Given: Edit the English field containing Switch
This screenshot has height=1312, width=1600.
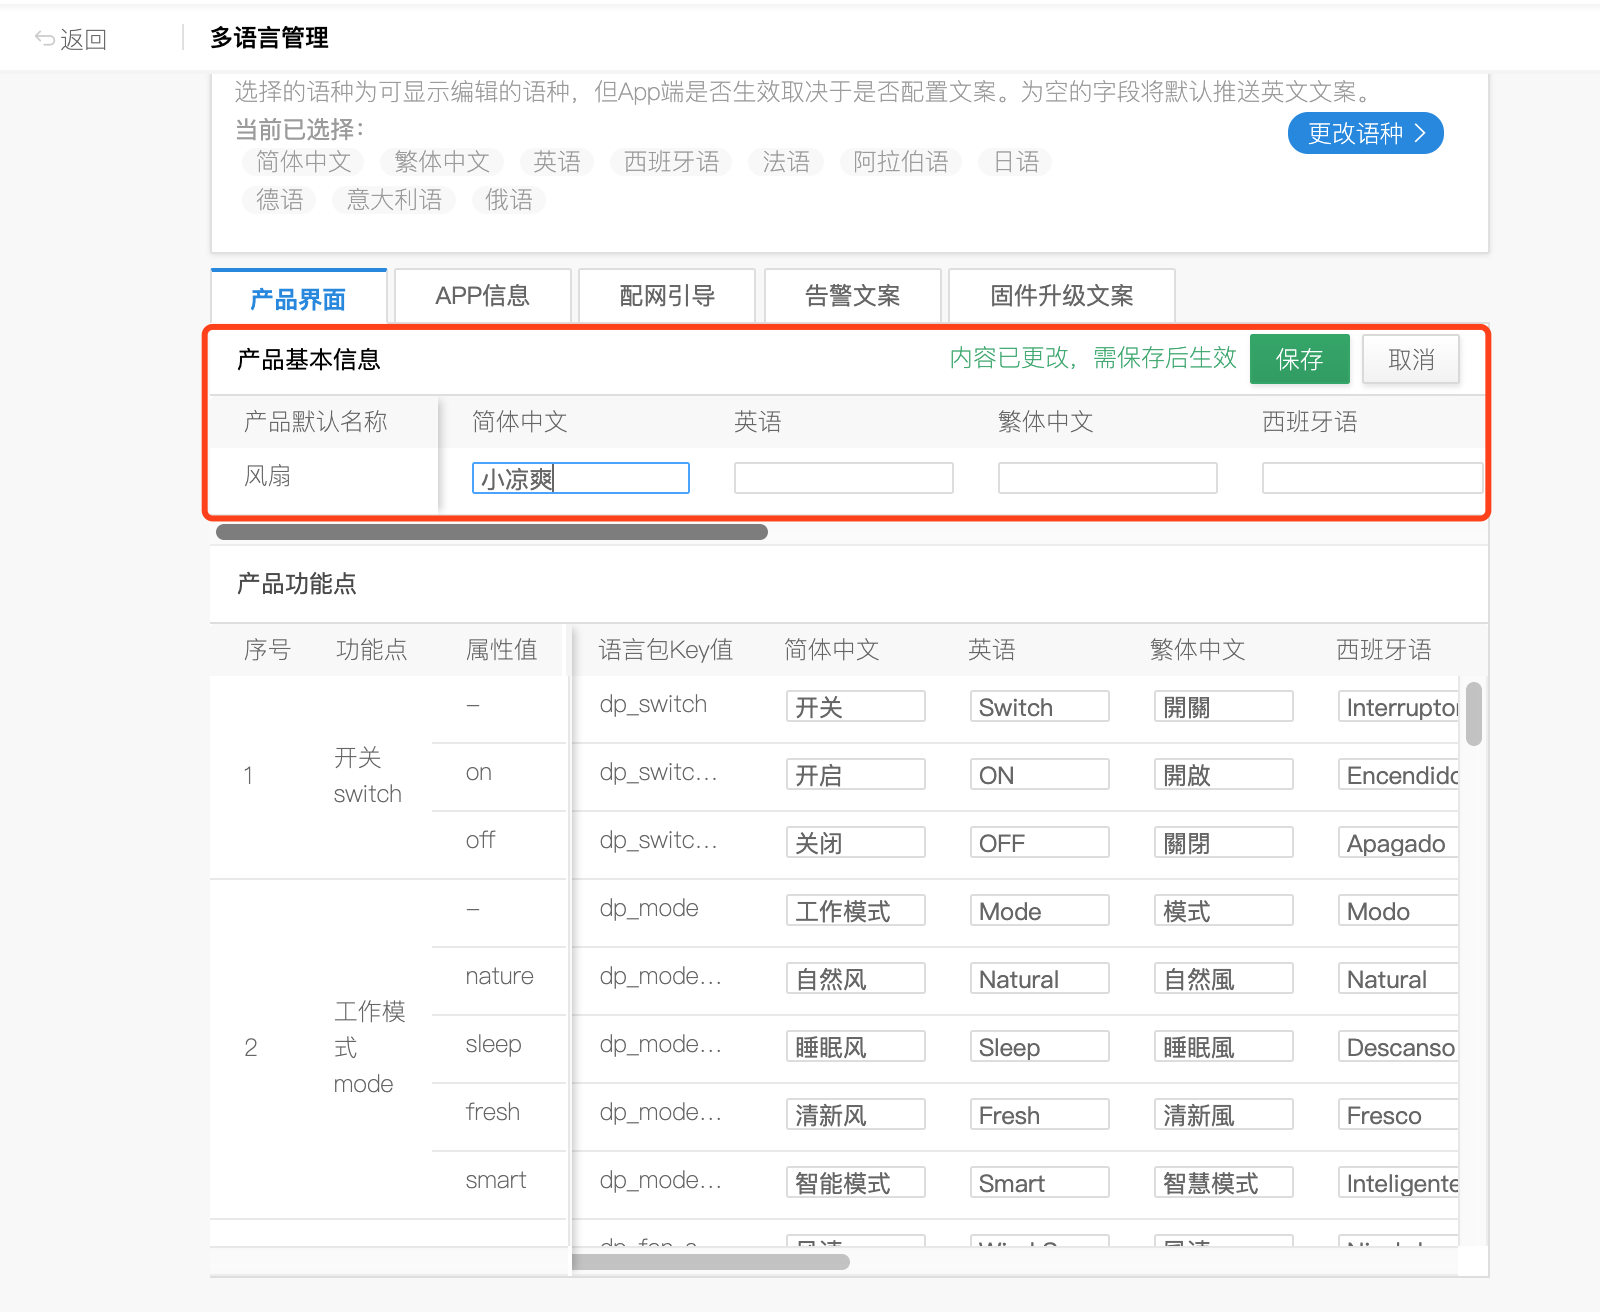Looking at the screenshot, I should pyautogui.click(x=1040, y=706).
